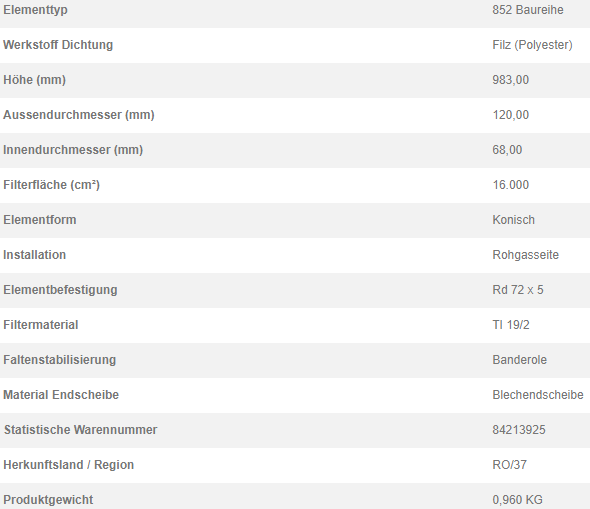Select the Rohgasseite installation value

[x=525, y=255]
